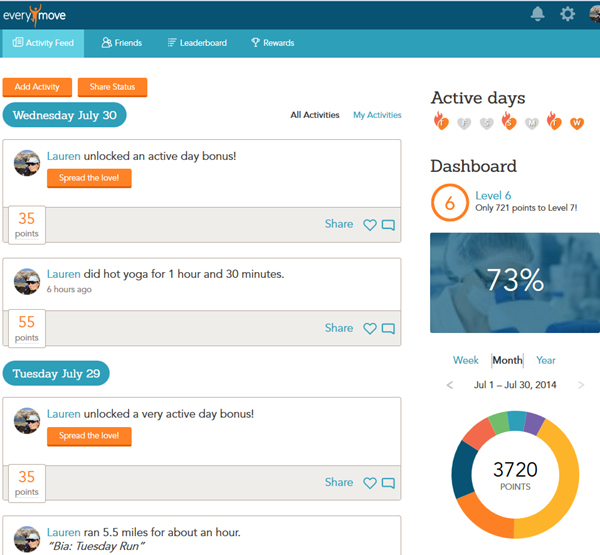Advance to next date range arrow
600x555 pixels.
pyautogui.click(x=581, y=385)
